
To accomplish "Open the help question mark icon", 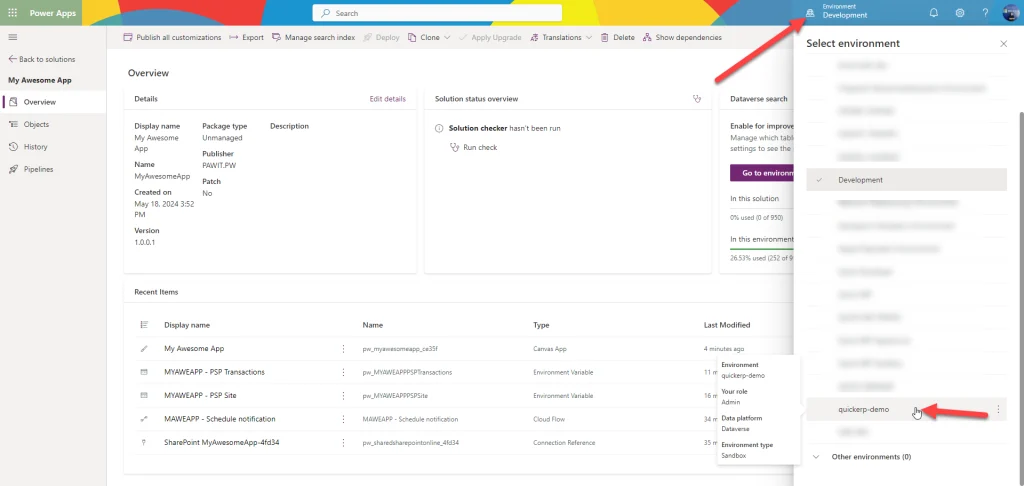I will click(x=985, y=13).
